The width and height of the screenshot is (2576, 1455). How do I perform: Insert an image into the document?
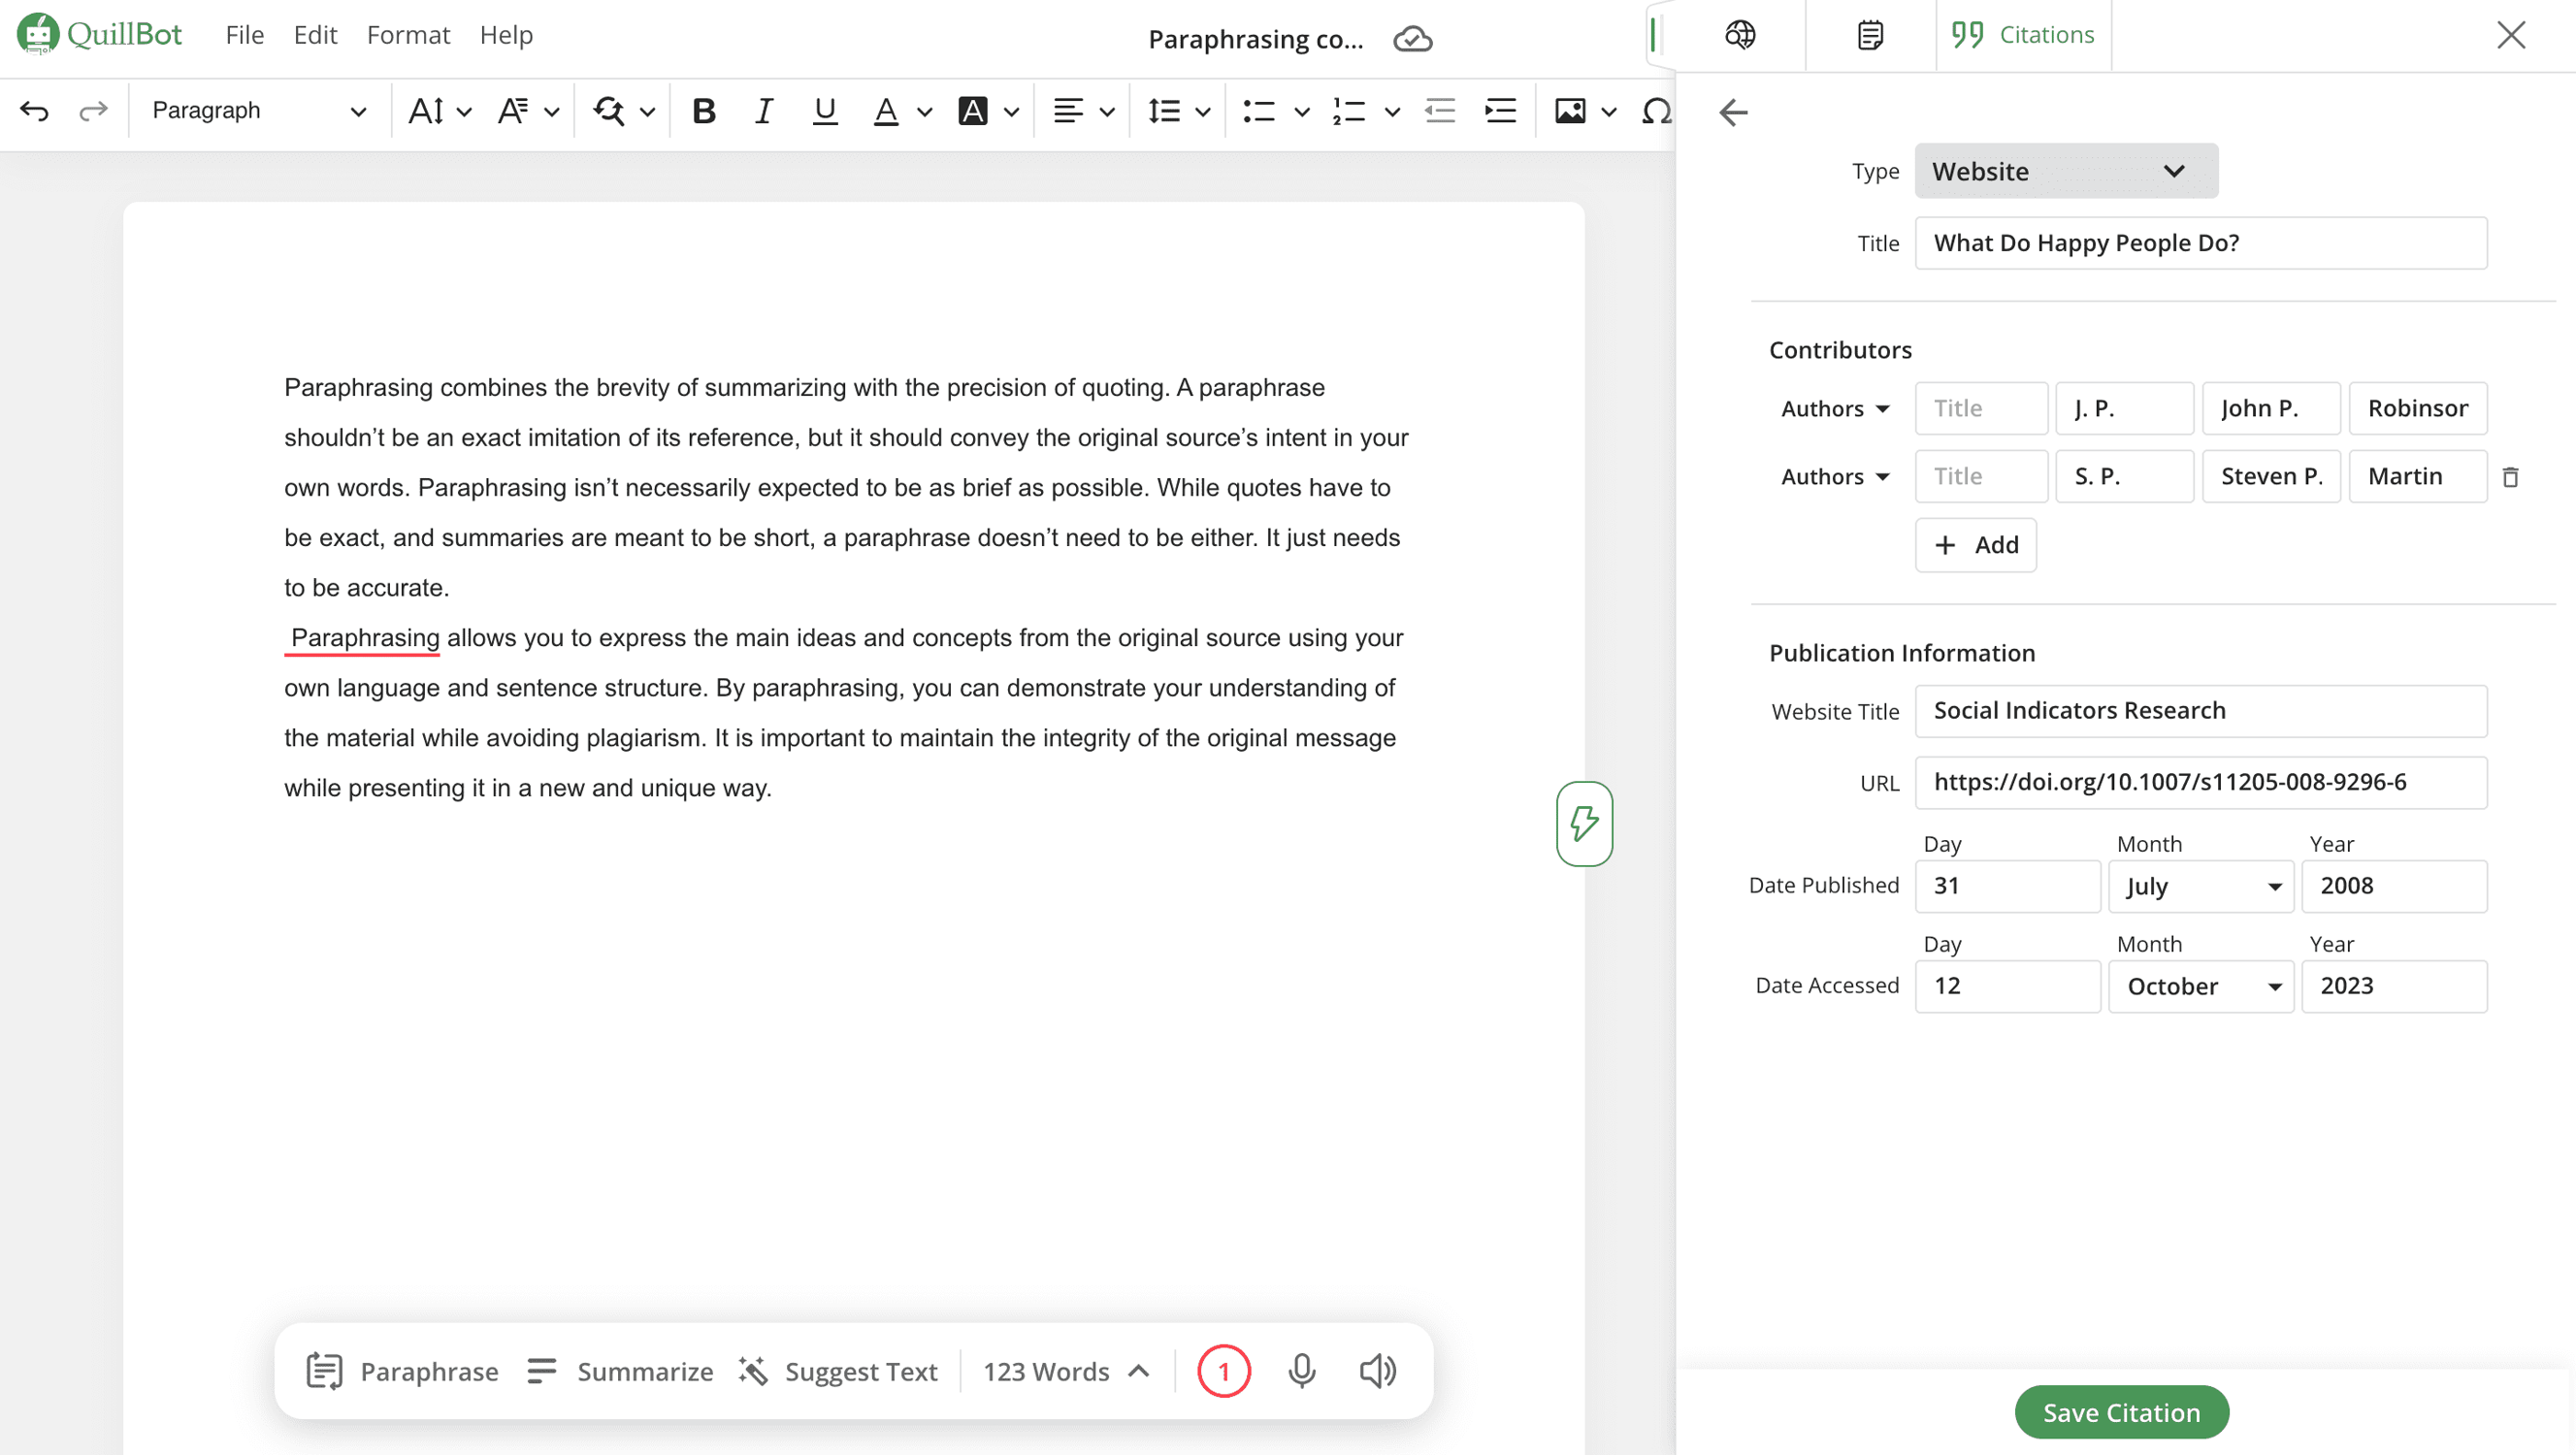click(x=1570, y=111)
